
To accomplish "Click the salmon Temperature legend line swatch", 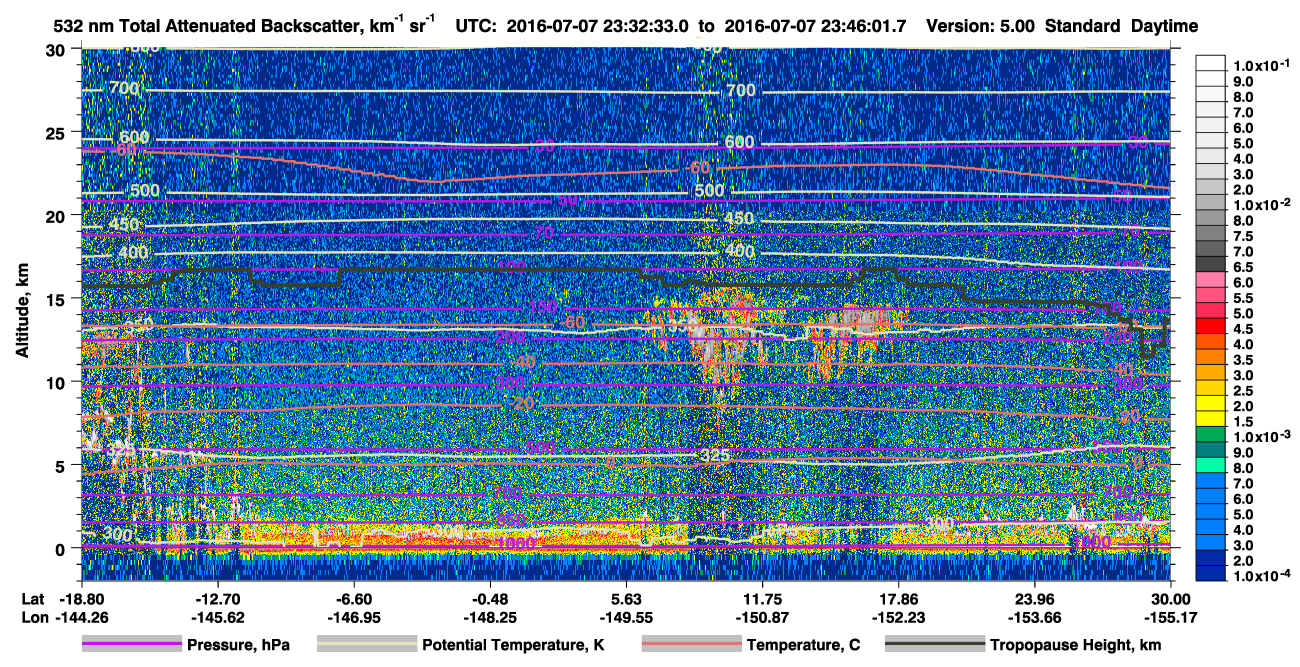I will [691, 645].
